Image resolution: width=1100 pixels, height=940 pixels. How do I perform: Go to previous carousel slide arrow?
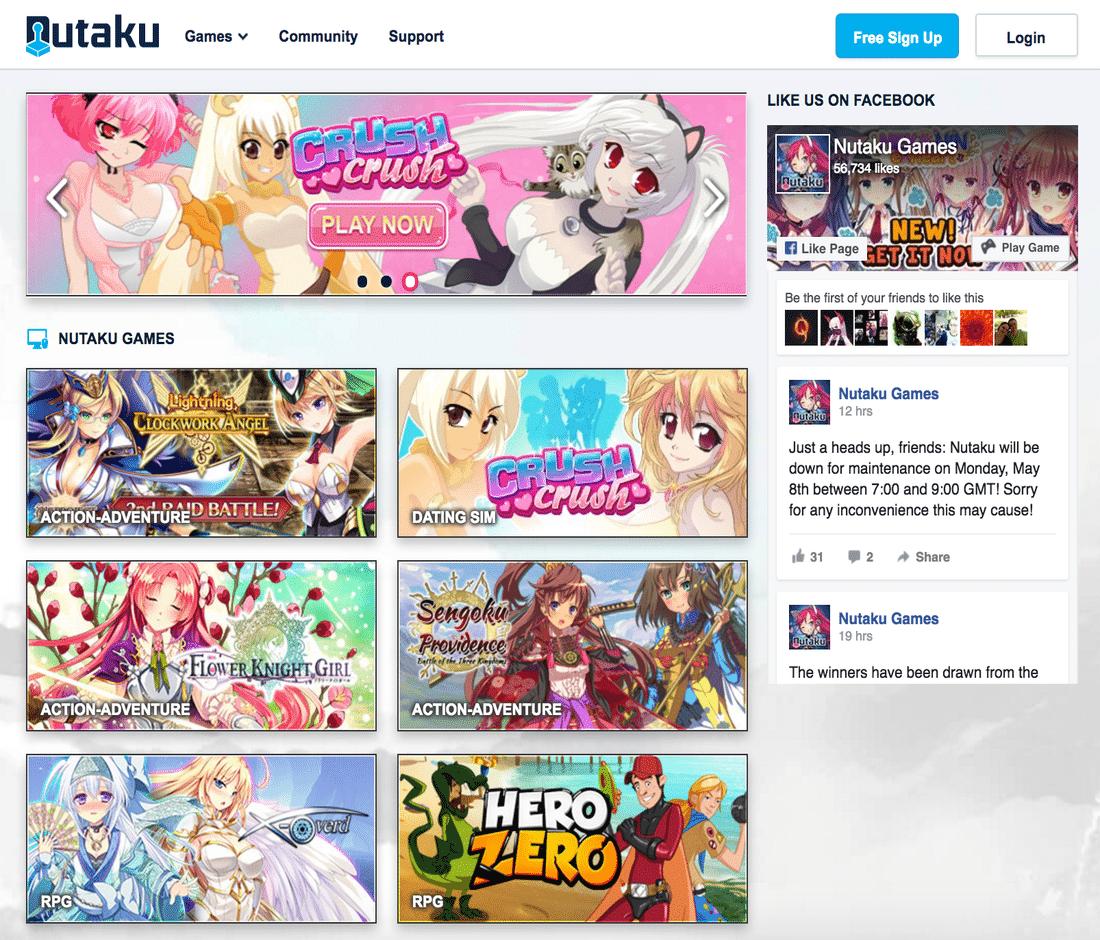pos(57,198)
